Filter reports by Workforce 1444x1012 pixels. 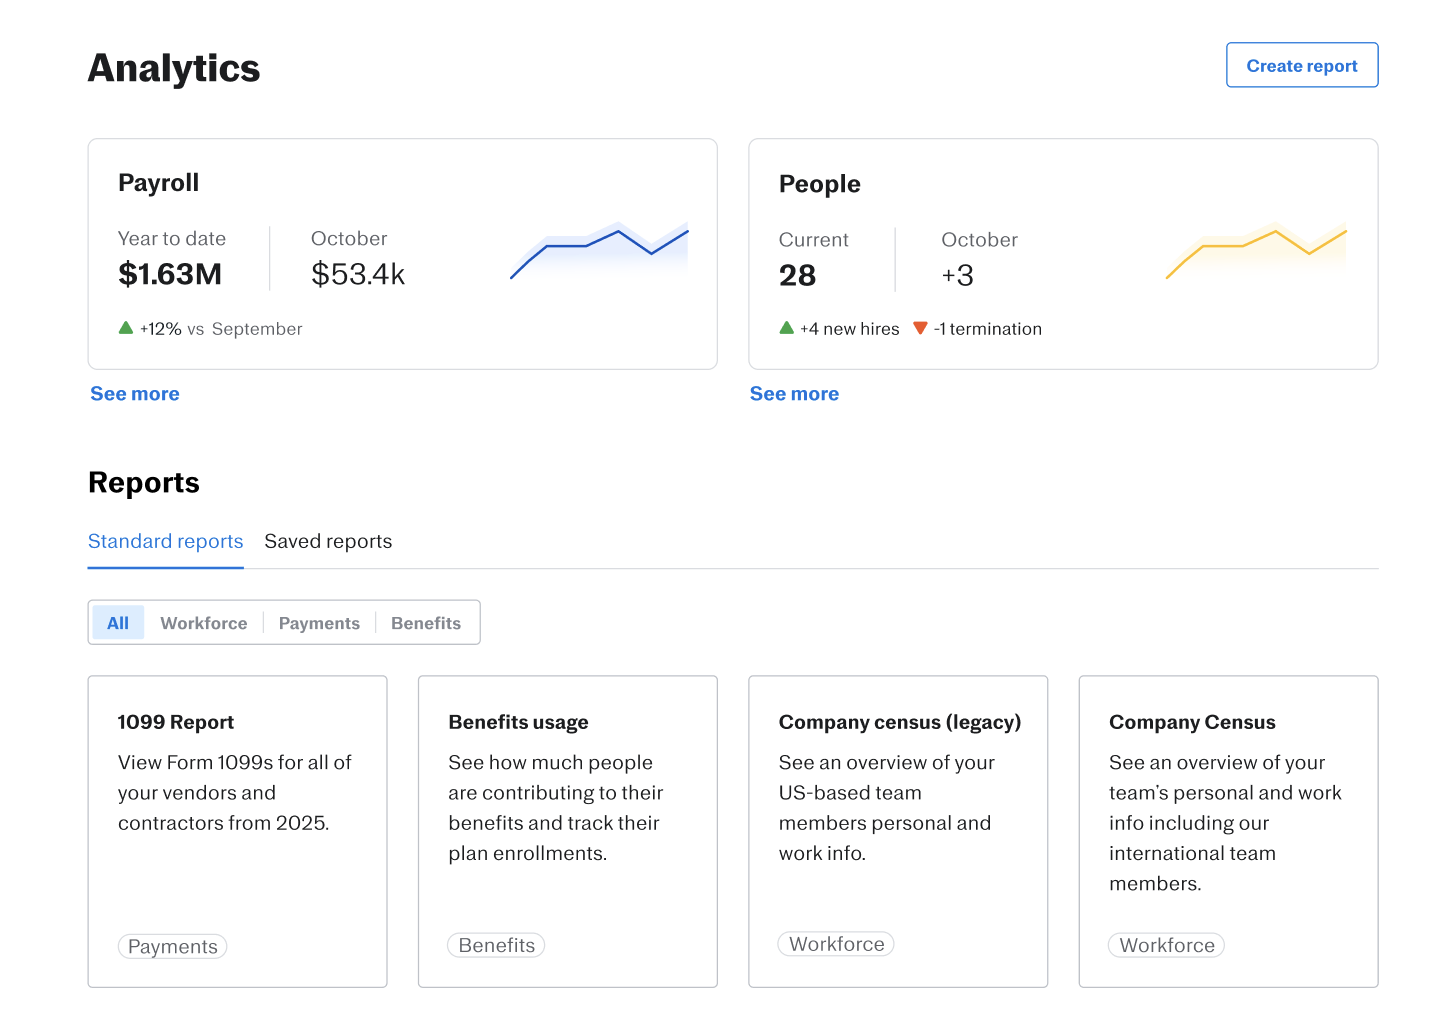click(204, 623)
